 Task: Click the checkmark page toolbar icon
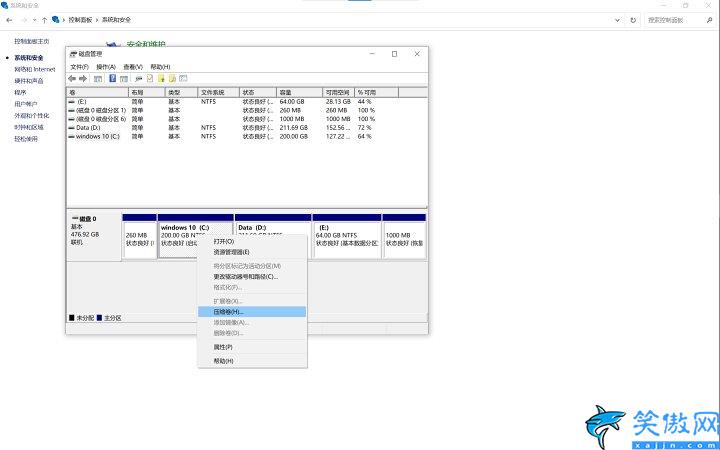click(x=150, y=79)
